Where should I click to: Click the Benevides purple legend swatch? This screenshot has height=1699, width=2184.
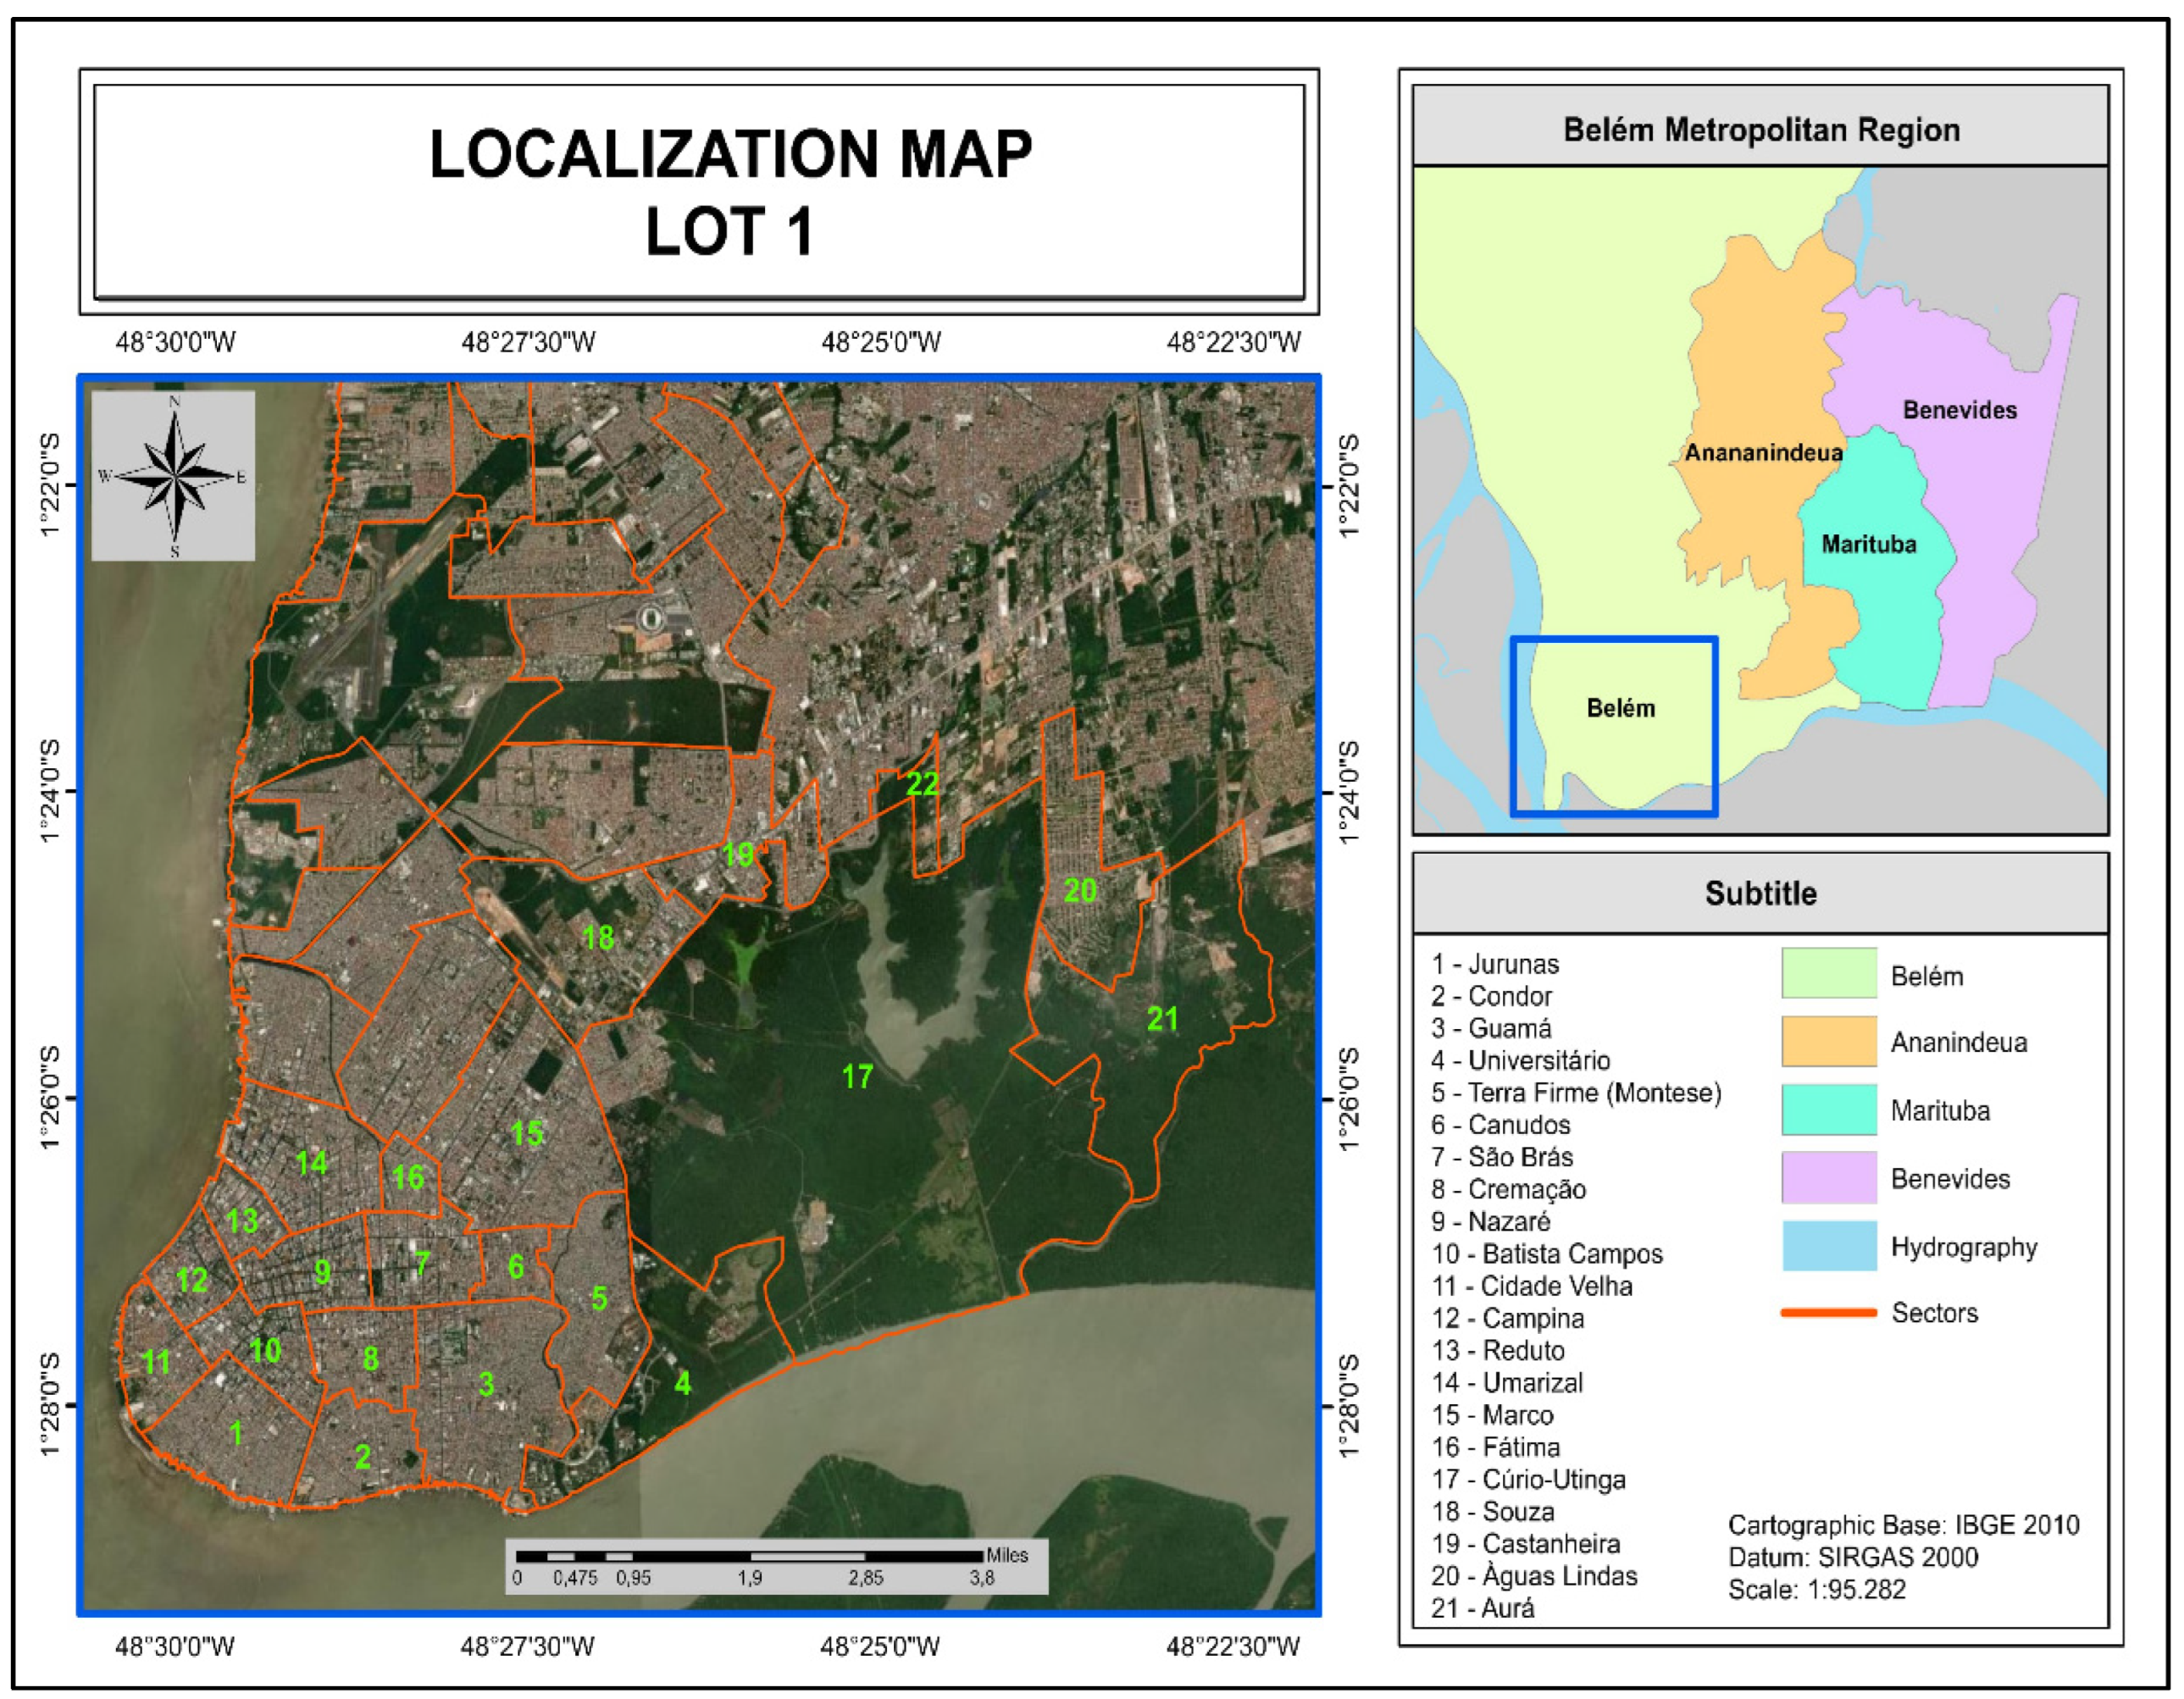(x=1828, y=1178)
